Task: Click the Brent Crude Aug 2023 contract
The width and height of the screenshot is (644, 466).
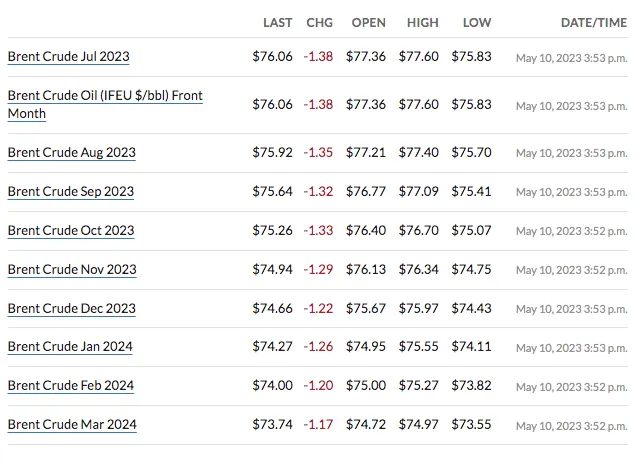Action: (x=71, y=153)
